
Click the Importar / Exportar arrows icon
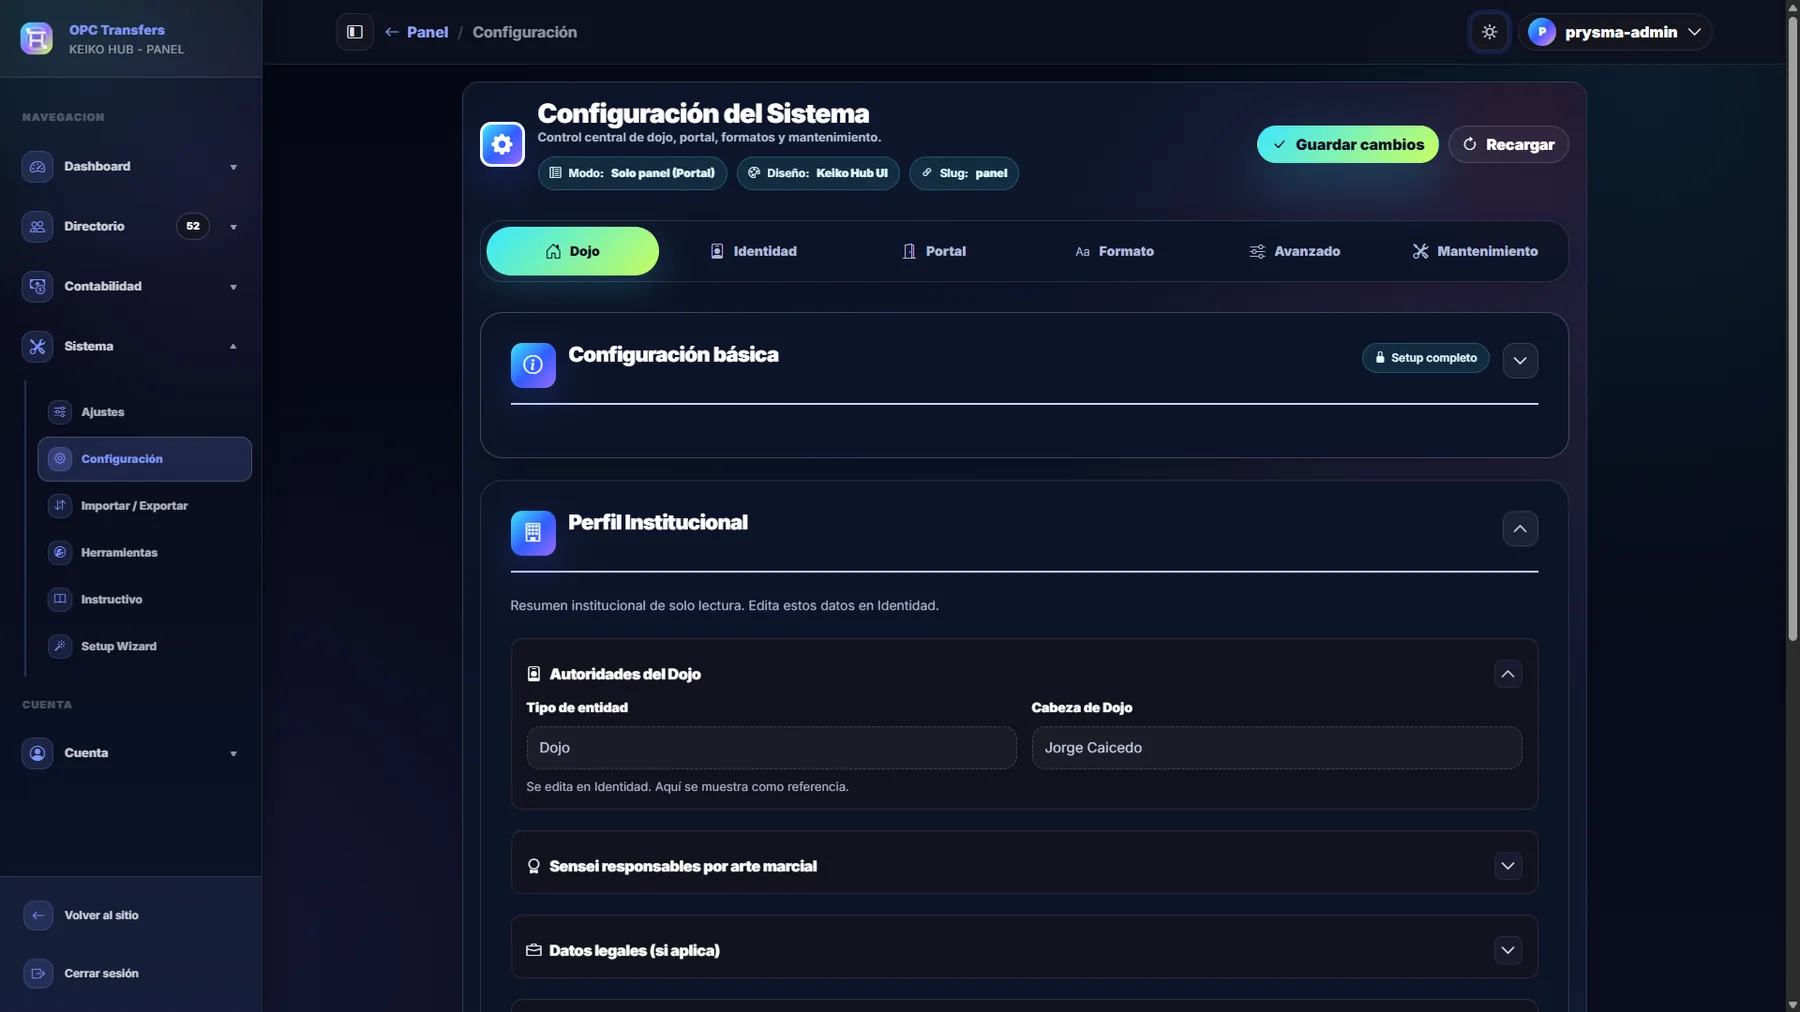pos(60,506)
